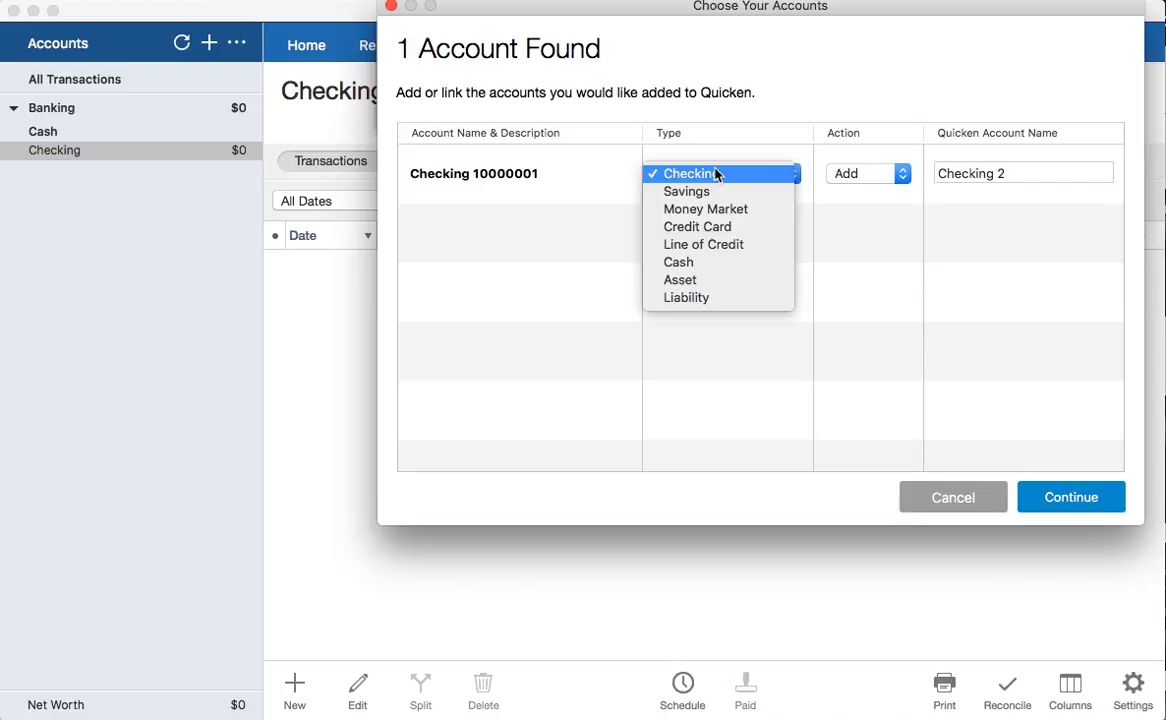This screenshot has width=1166, height=720.
Task: Choose Credit Card account type
Action: pos(718,227)
